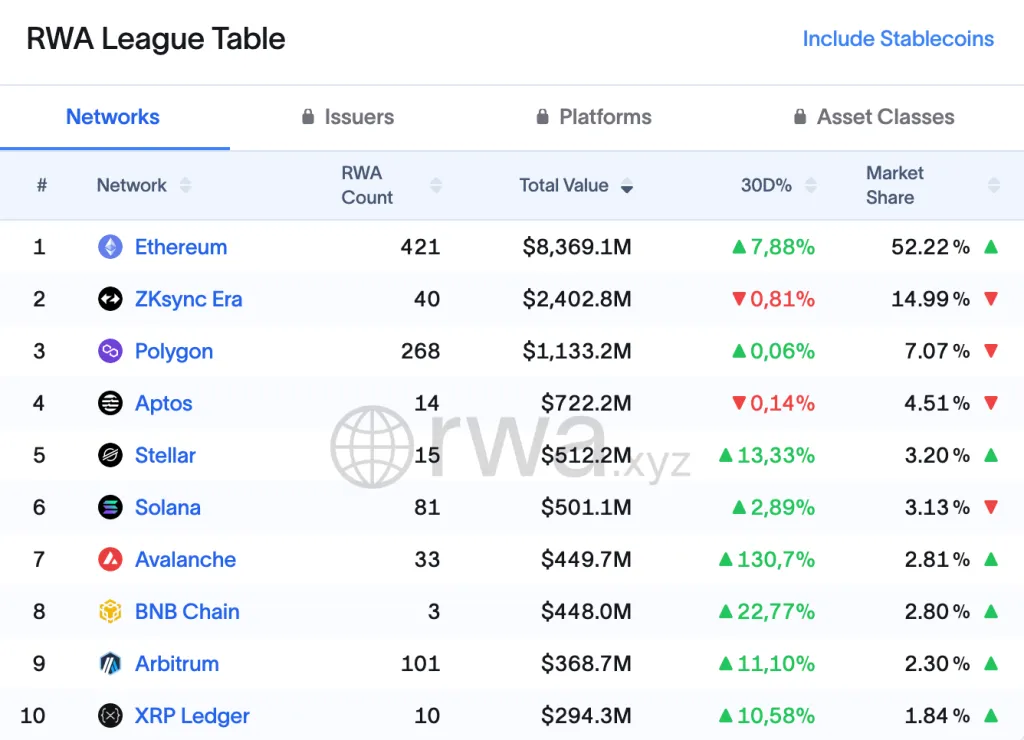Image resolution: width=1024 pixels, height=740 pixels.
Task: Switch to the locked Issuers tab
Action: [x=348, y=117]
